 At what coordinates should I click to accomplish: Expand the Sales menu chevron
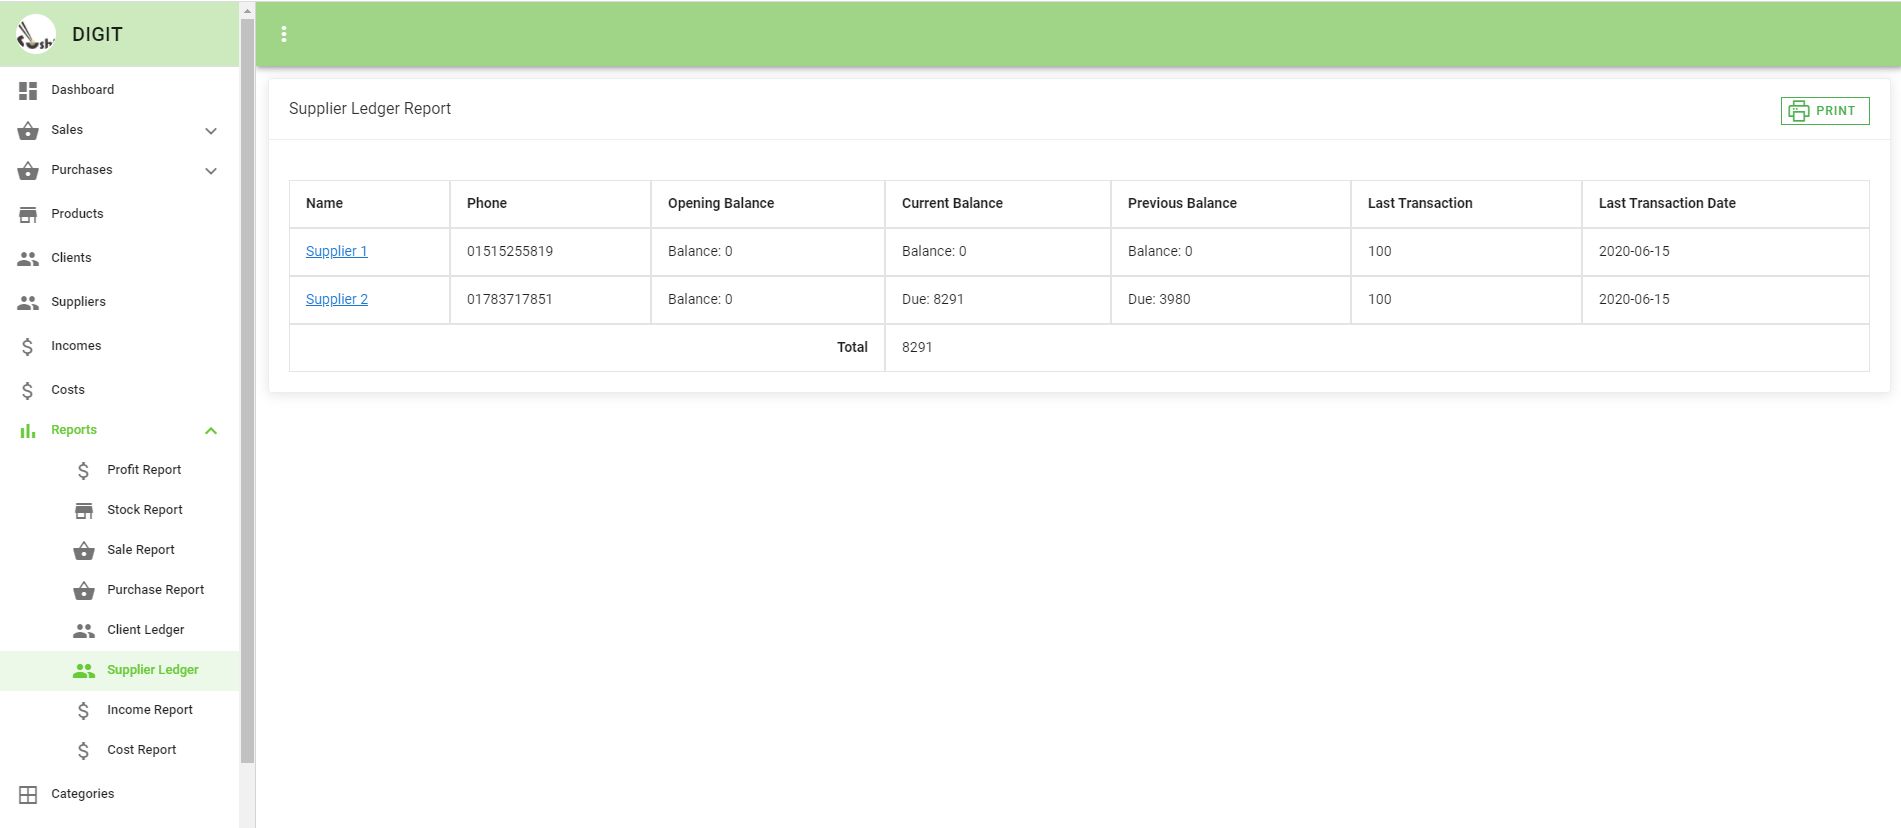211,130
